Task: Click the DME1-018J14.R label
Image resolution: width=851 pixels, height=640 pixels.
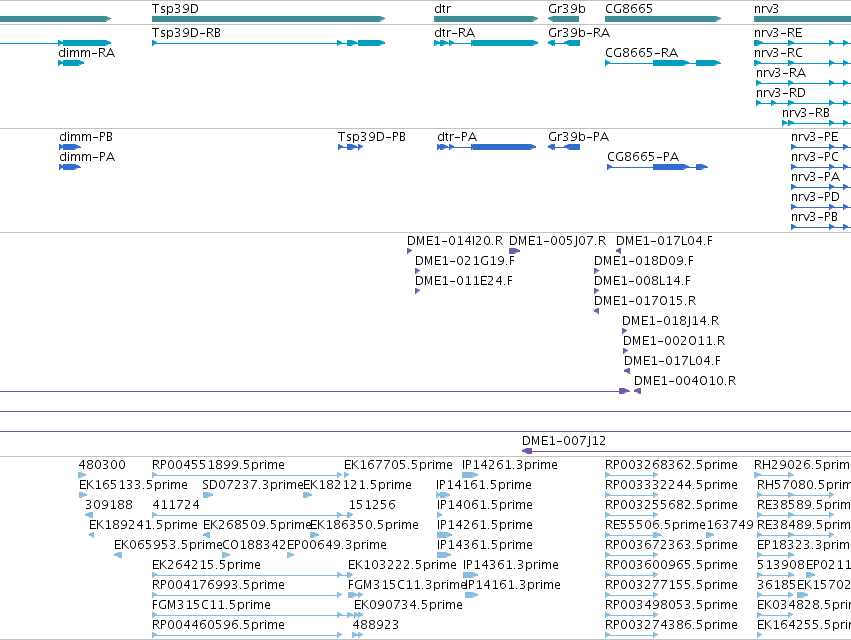Action: point(670,321)
